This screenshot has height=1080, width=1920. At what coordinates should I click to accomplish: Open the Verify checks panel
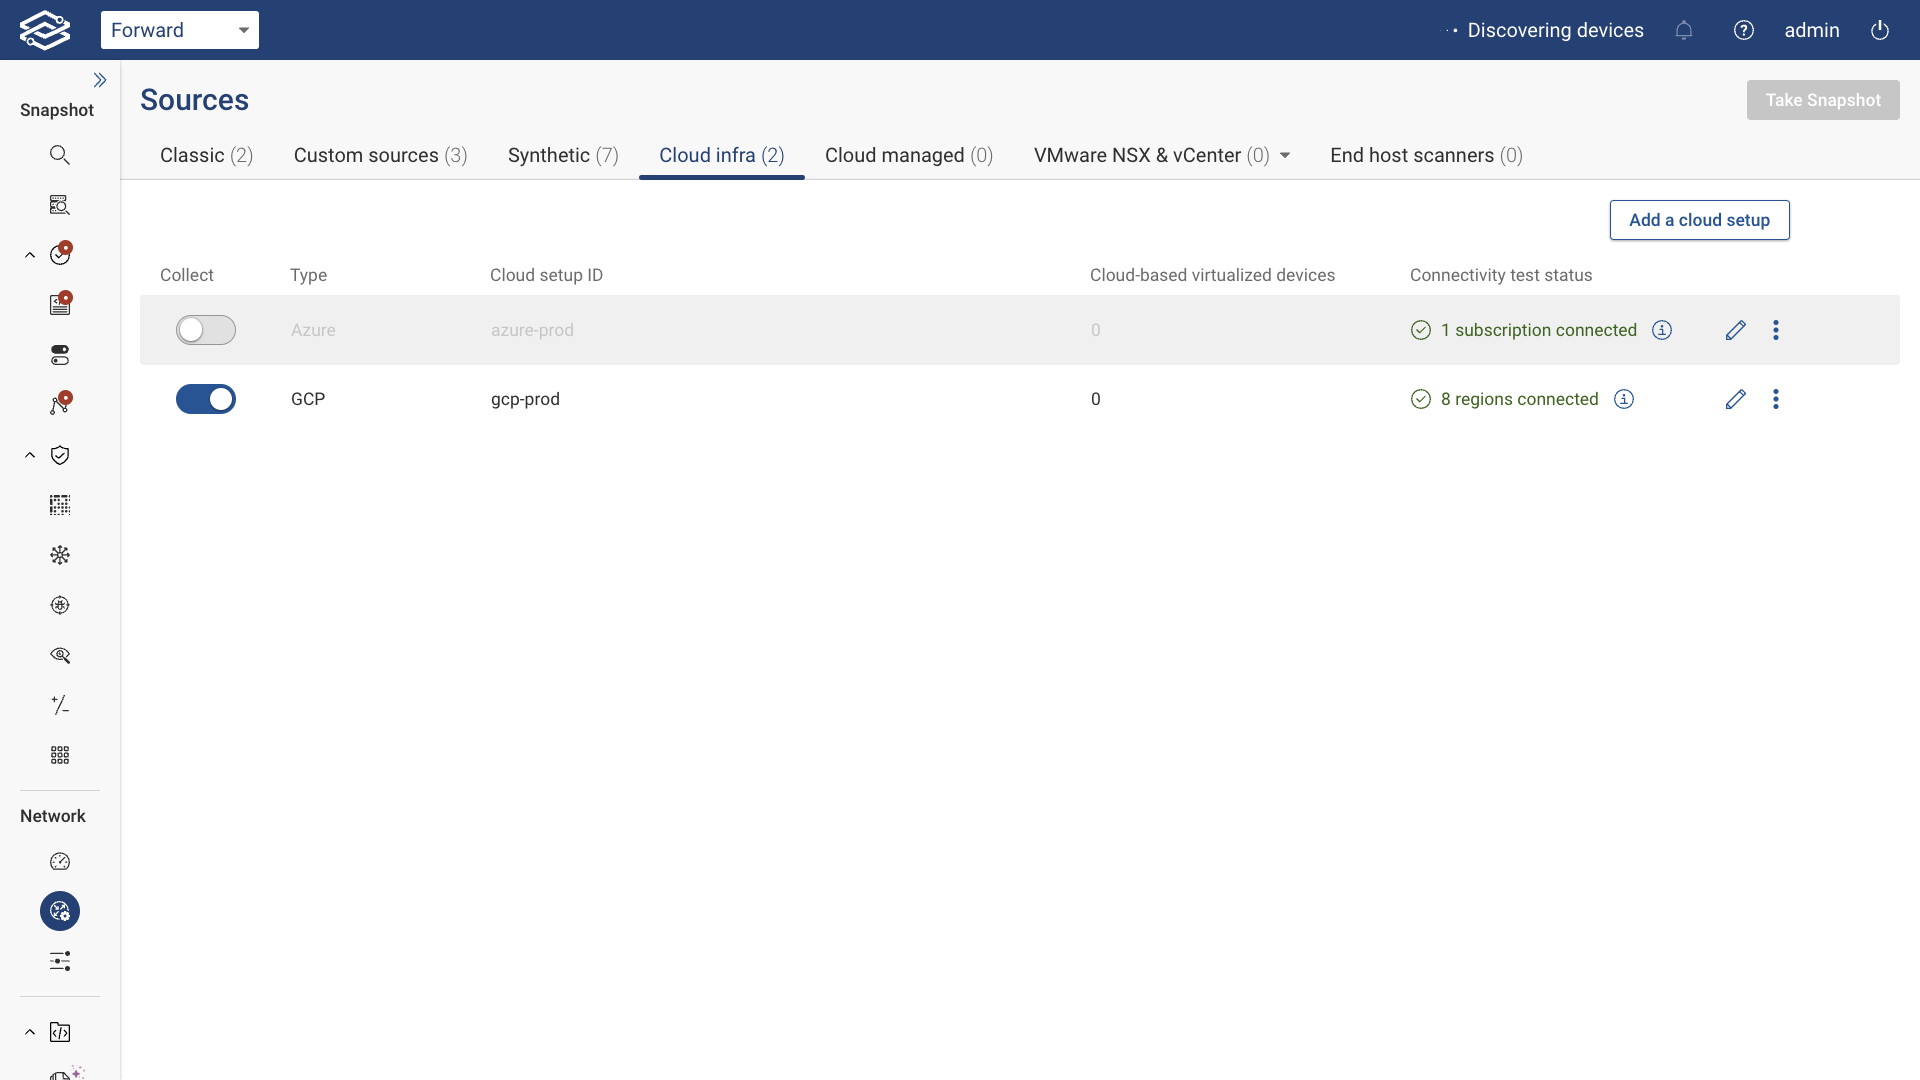(60, 254)
